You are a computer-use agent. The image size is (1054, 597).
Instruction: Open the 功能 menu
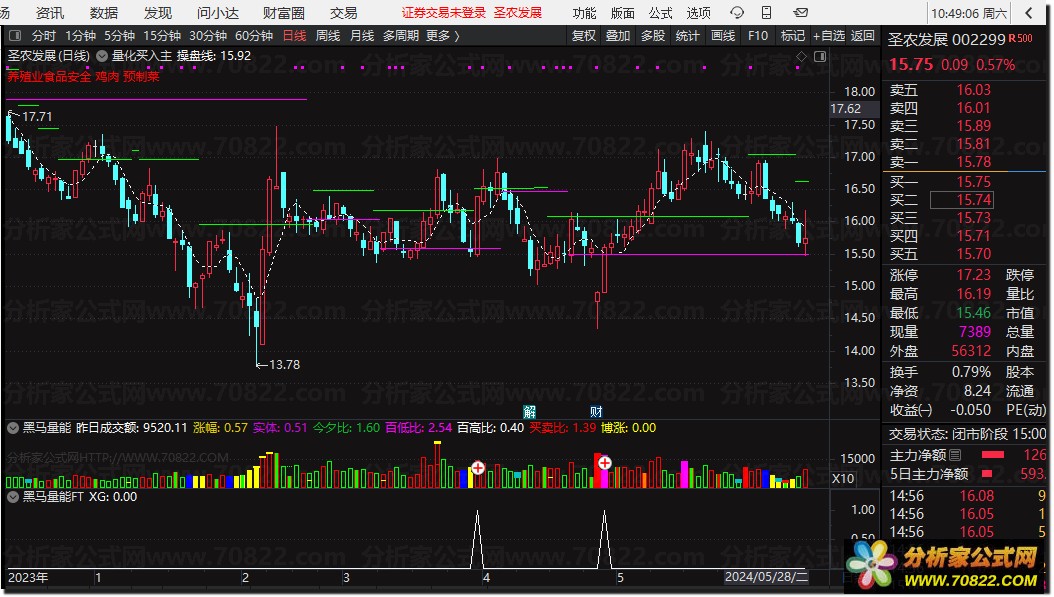584,13
